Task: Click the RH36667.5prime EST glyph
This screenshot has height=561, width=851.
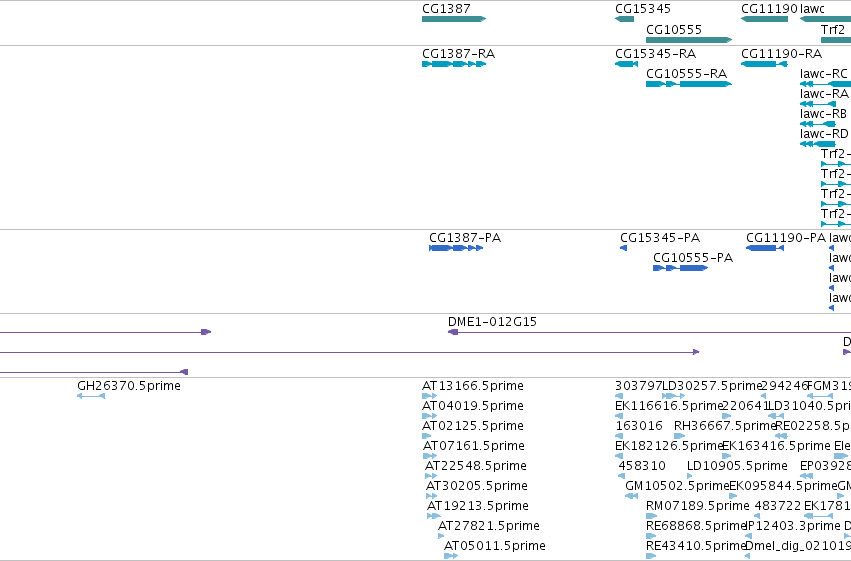Action: pyautogui.click(x=679, y=436)
